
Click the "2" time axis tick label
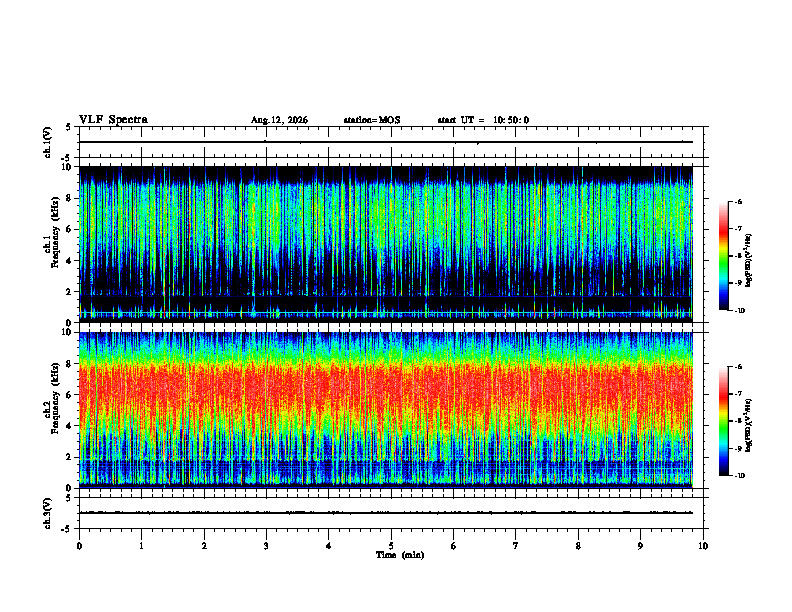[204, 546]
